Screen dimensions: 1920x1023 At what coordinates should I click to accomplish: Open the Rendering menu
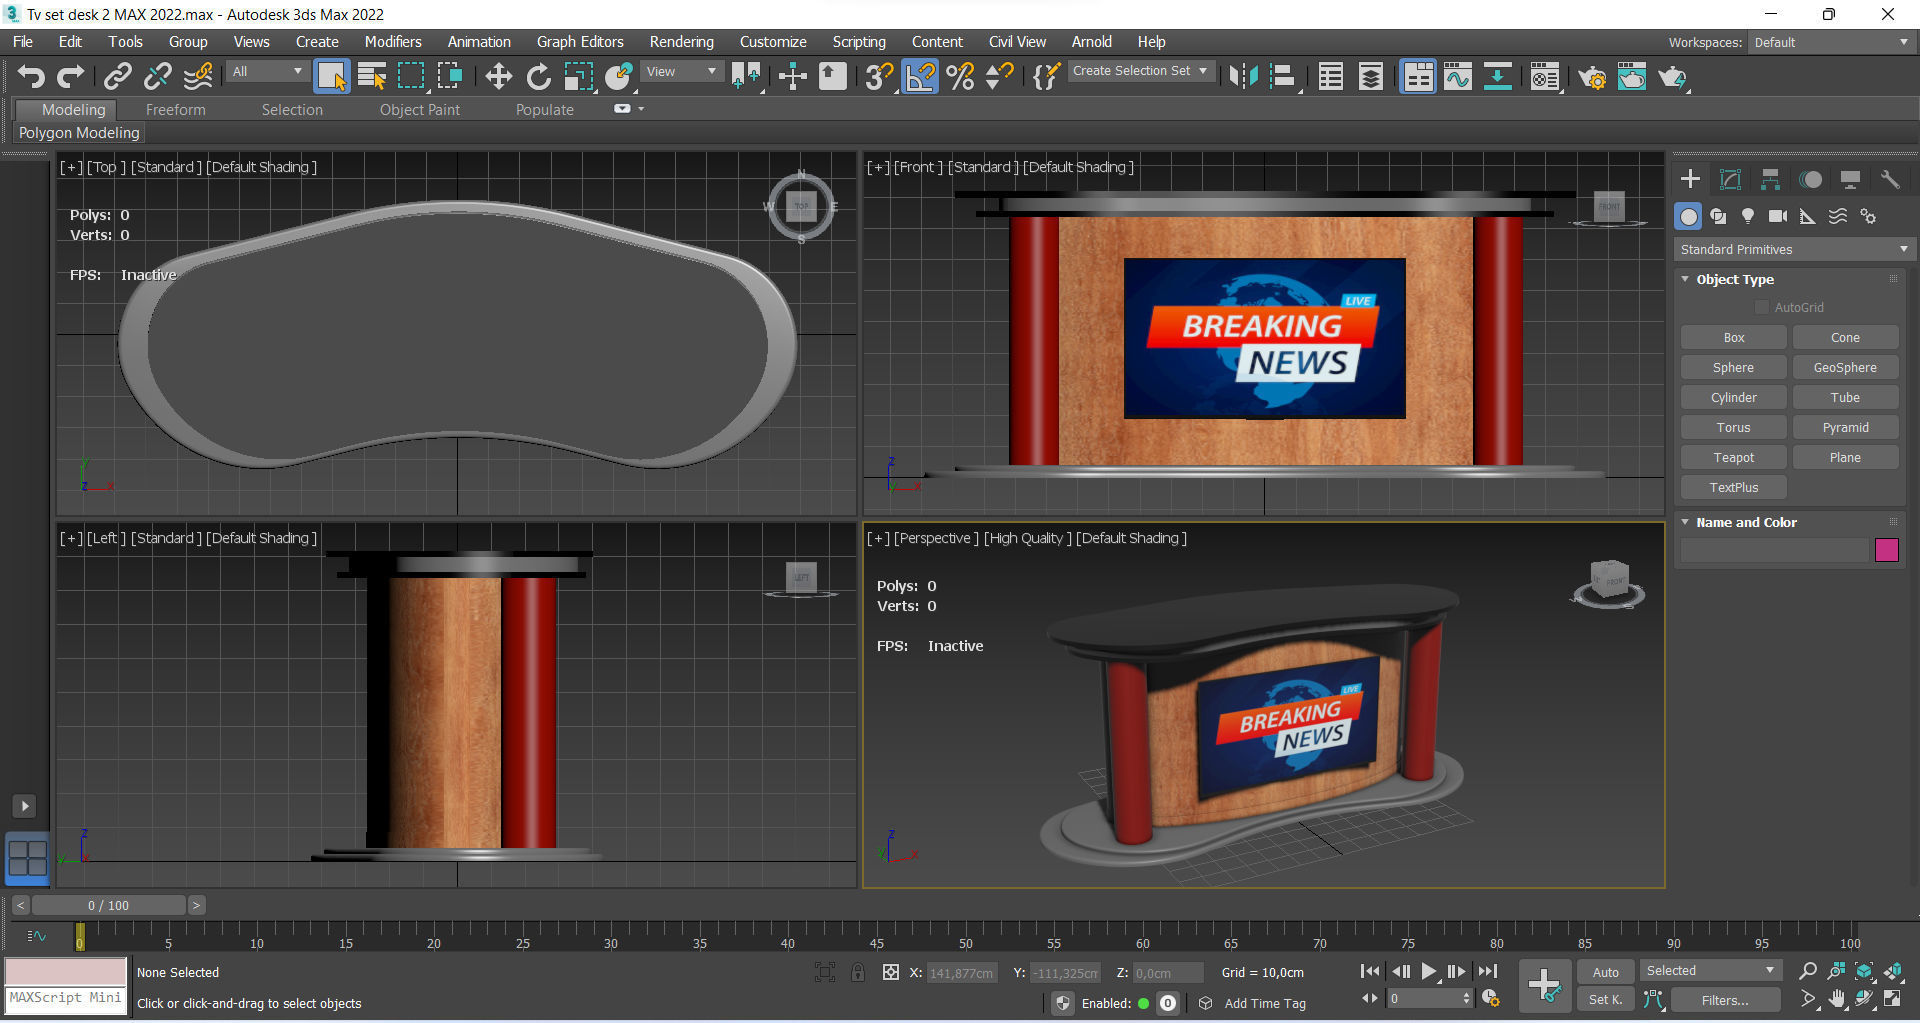pos(681,42)
